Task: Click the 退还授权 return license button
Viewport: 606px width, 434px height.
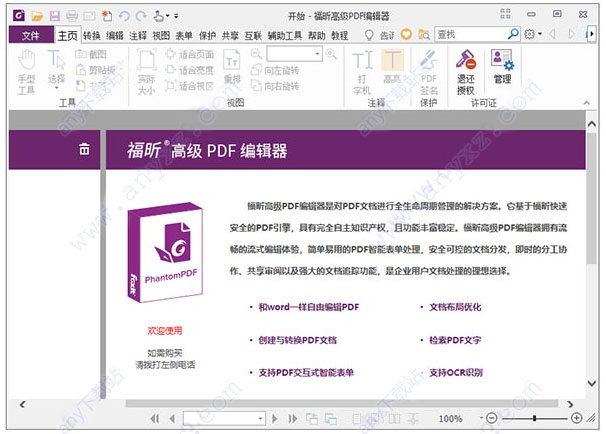Action: [466, 72]
